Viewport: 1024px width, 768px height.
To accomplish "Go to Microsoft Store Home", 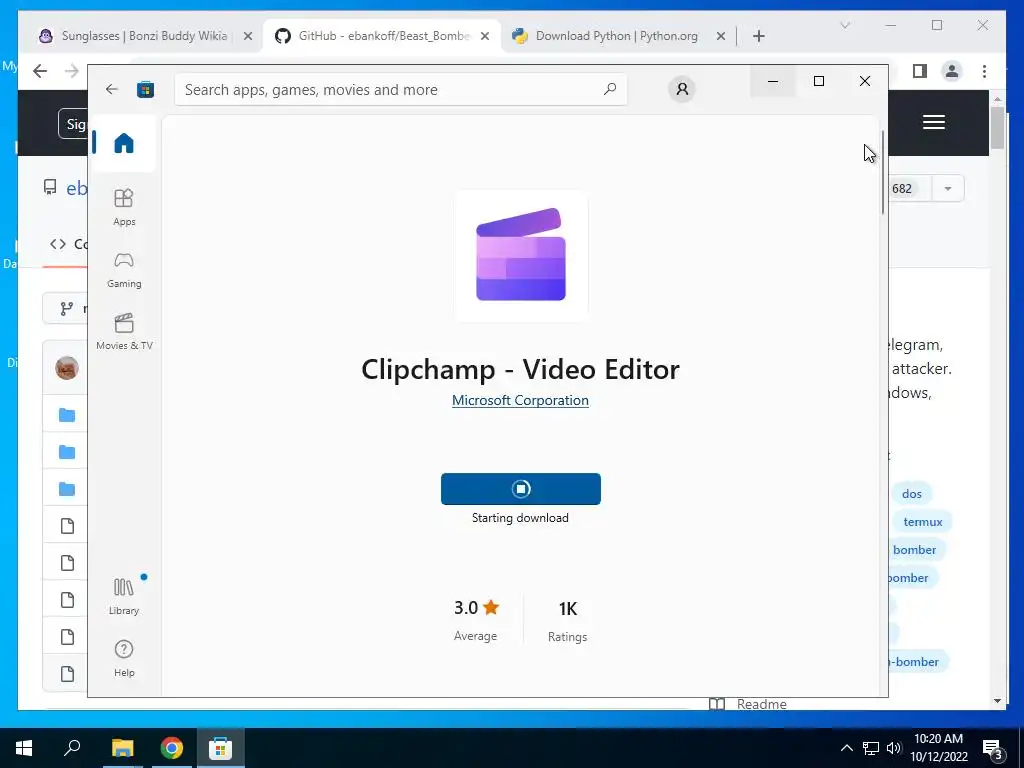I will [123, 143].
